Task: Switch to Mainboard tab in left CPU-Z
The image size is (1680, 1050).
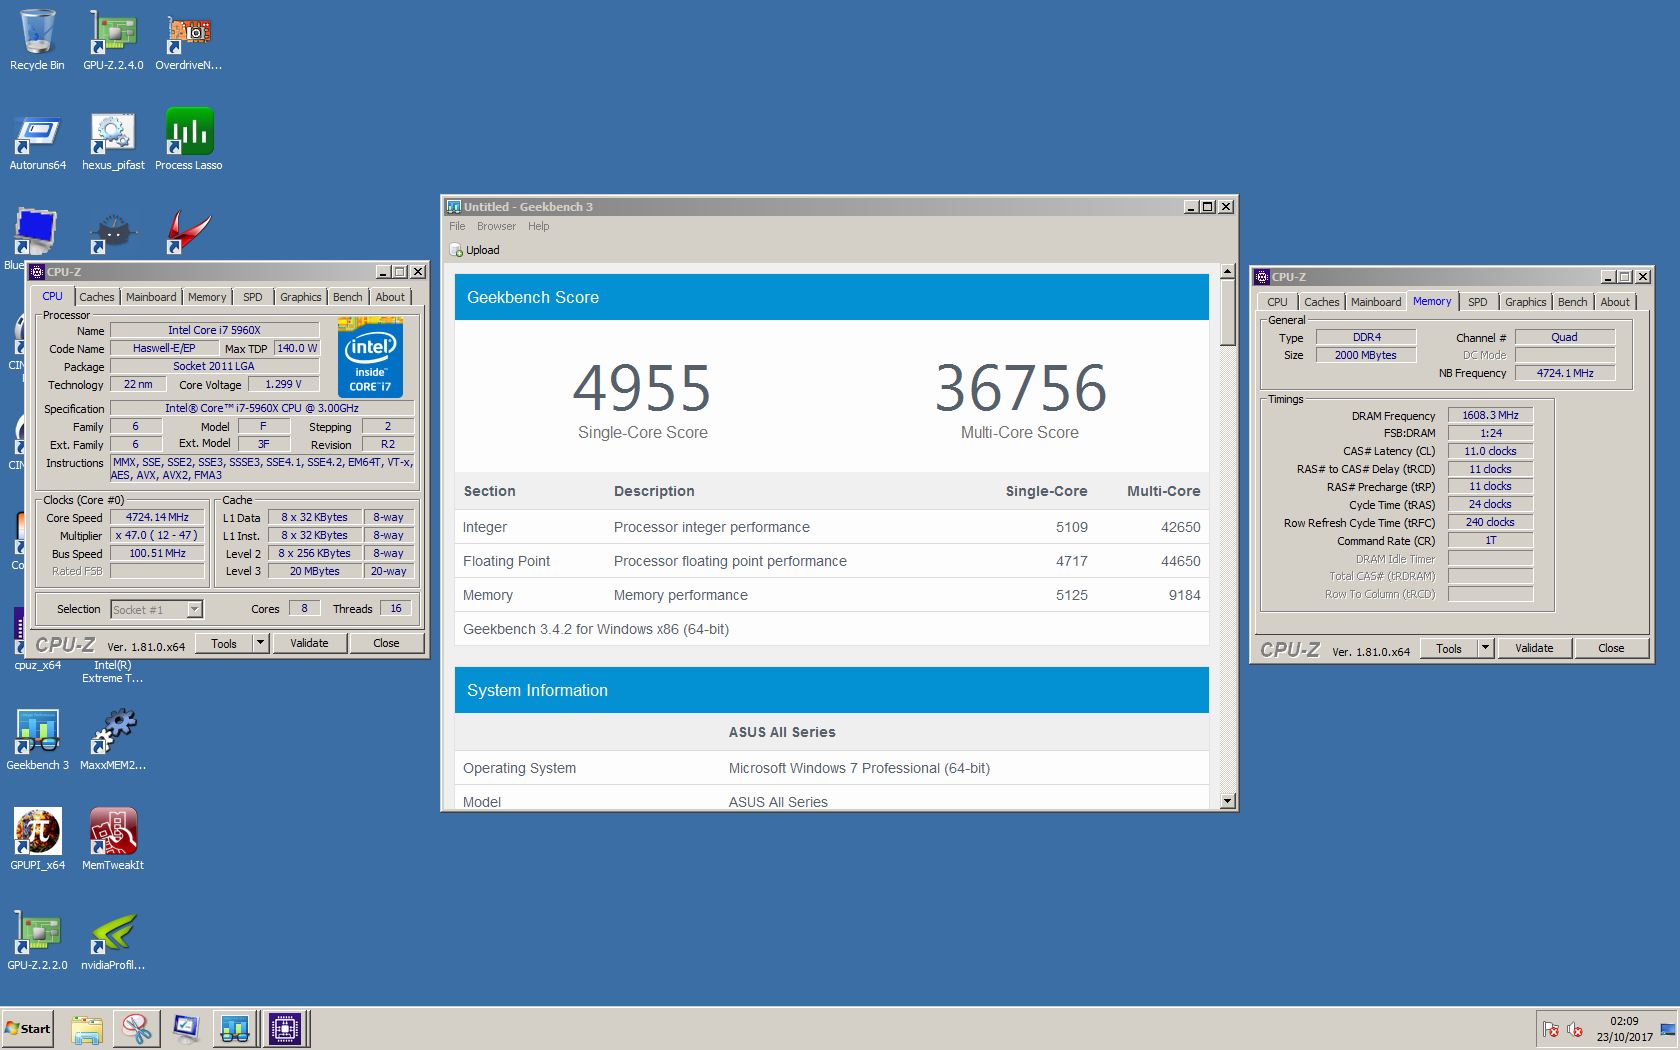Action: 151,297
